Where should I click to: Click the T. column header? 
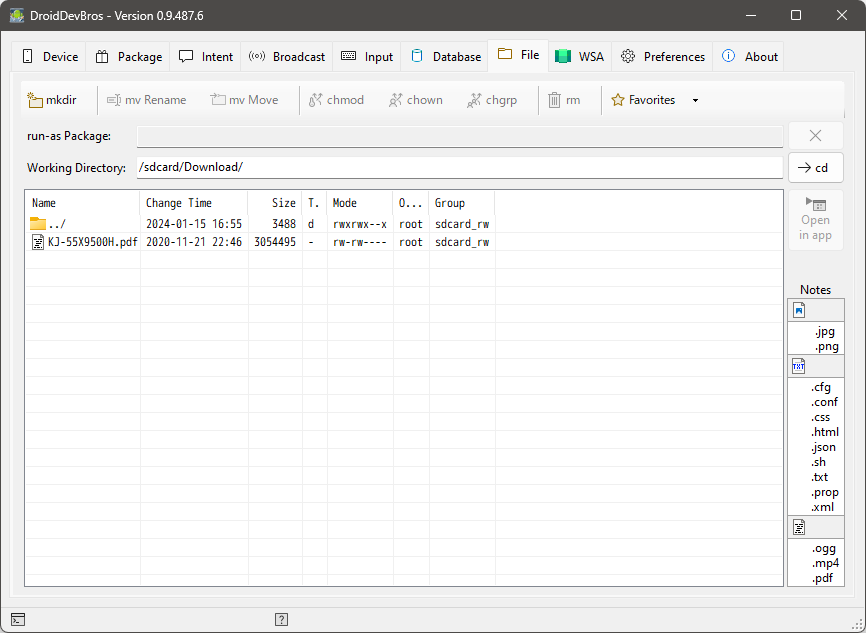(314, 203)
